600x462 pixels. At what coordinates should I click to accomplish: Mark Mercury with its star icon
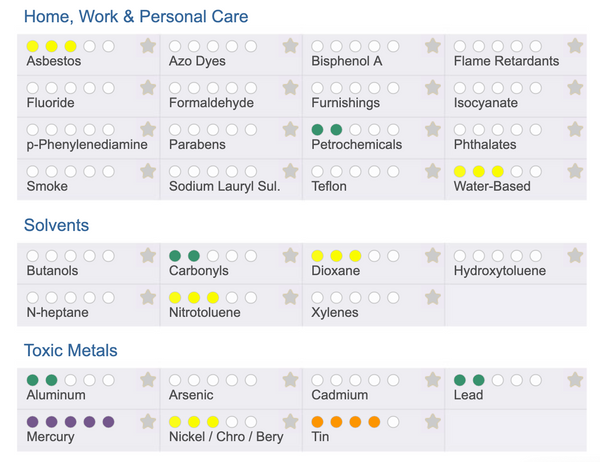click(x=148, y=422)
